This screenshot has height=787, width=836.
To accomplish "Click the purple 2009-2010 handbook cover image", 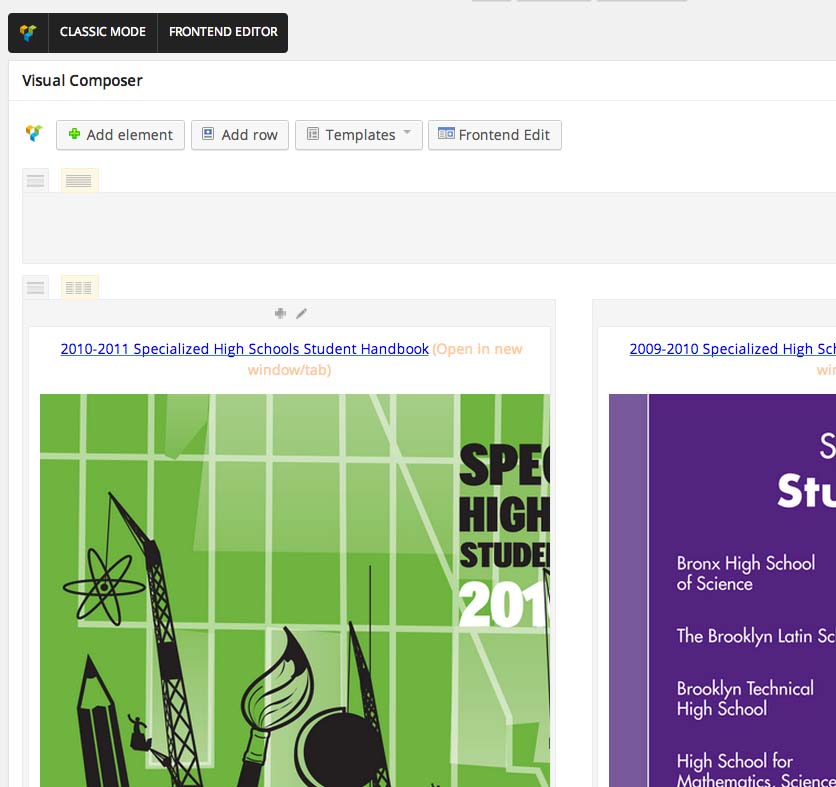I will [x=722, y=590].
